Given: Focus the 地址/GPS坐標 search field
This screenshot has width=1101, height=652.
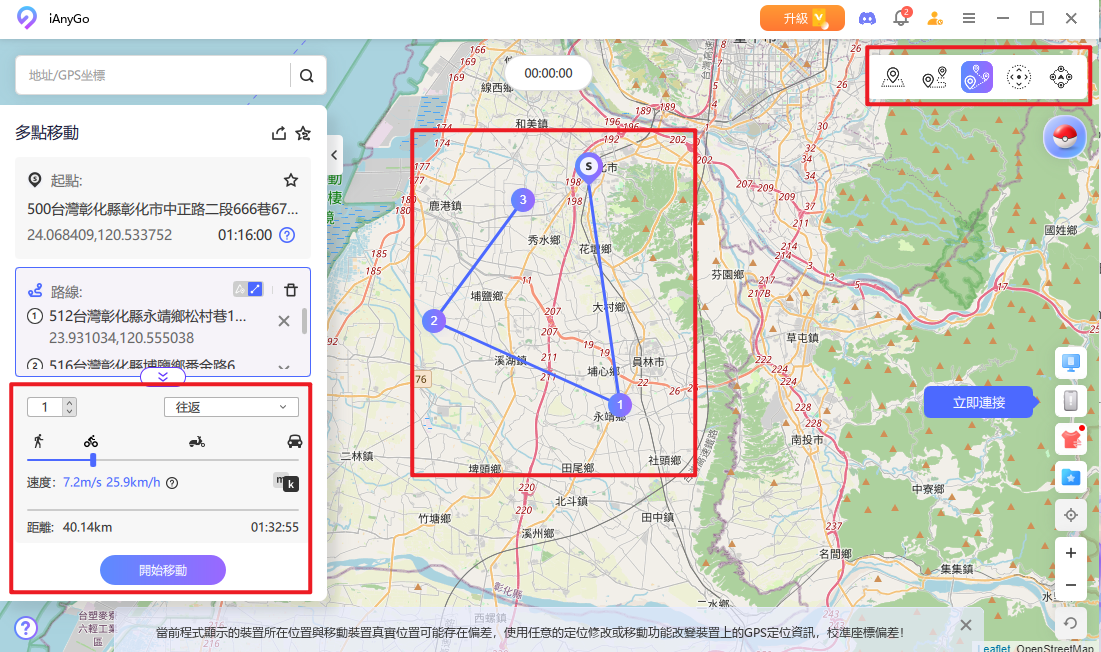Looking at the screenshot, I should click(x=152, y=75).
